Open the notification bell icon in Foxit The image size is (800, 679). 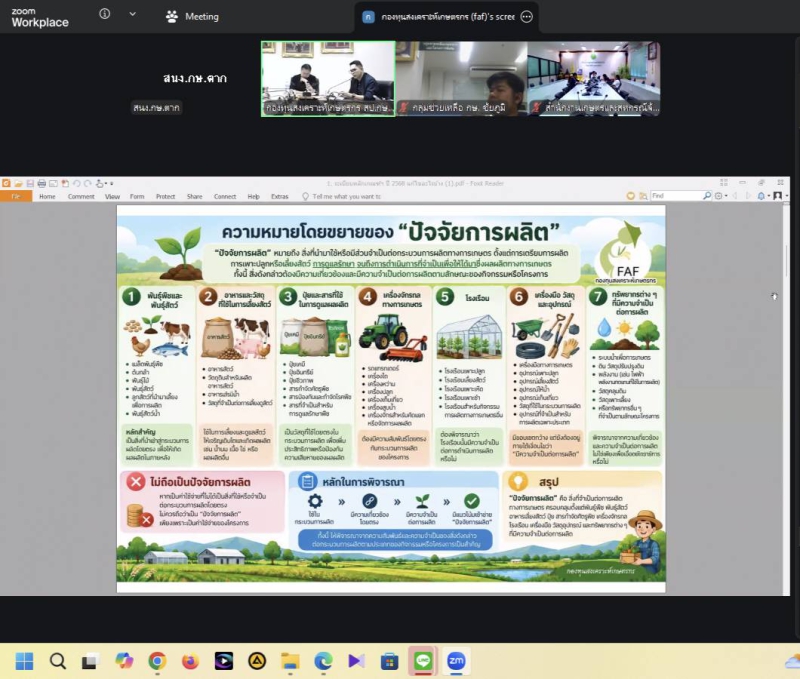coord(761,196)
